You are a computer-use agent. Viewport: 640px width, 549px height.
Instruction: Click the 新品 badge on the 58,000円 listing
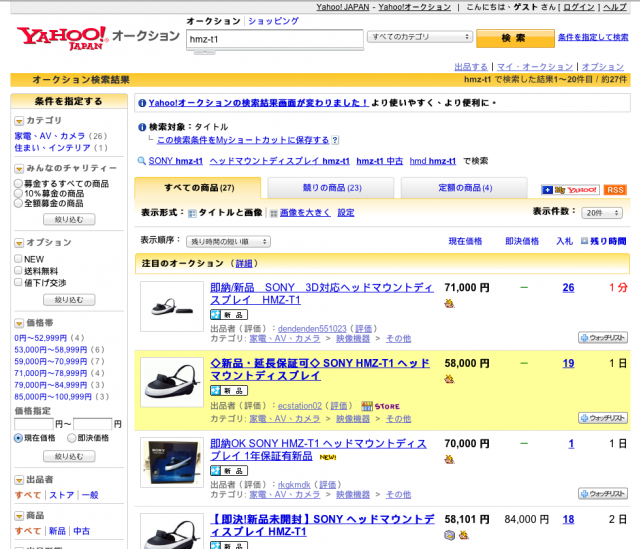coord(229,391)
